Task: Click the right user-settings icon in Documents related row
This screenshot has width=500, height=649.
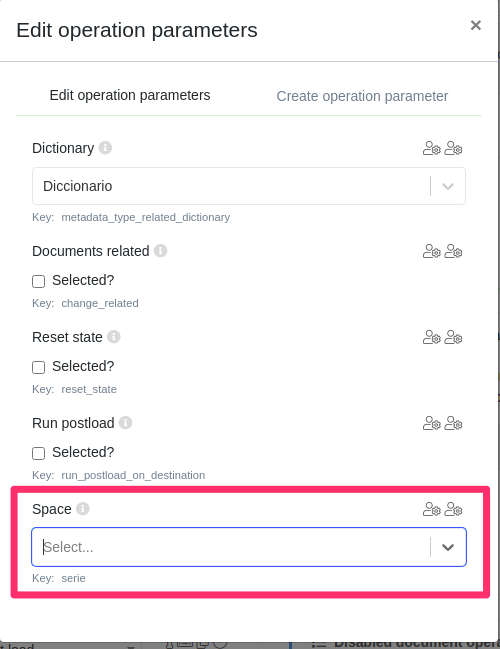Action: (x=453, y=251)
